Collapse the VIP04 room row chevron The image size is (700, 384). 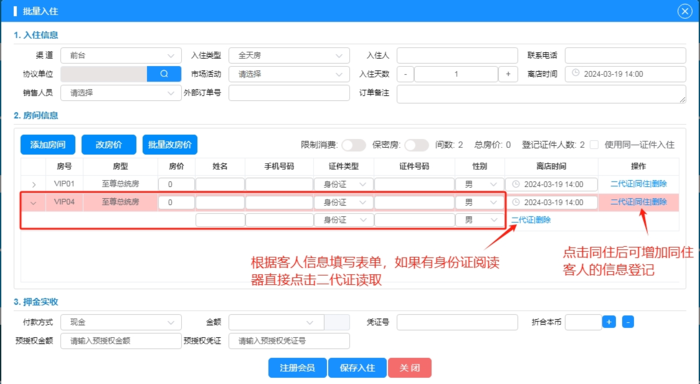(33, 202)
